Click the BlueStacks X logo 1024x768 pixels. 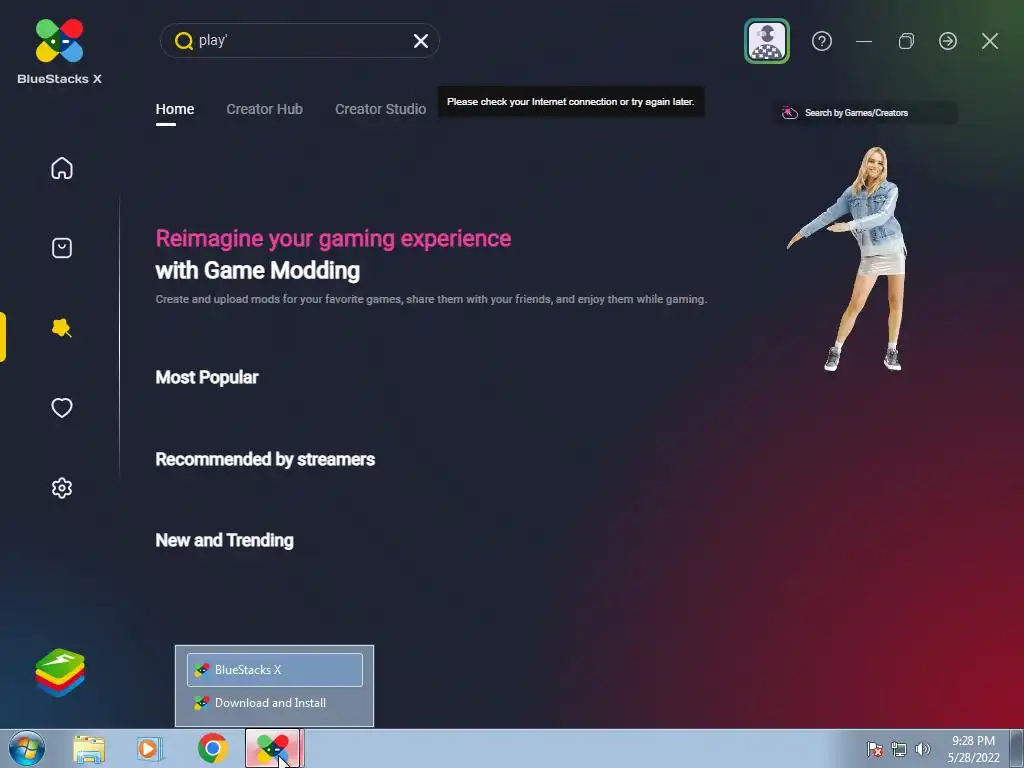(x=59, y=51)
